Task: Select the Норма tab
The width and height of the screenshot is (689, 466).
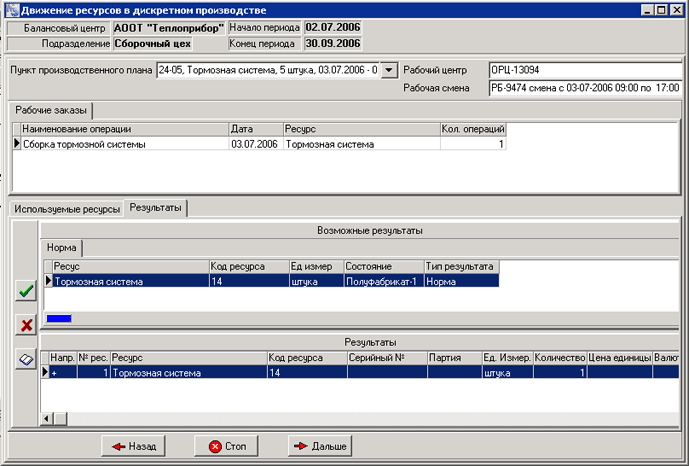Action: (x=62, y=247)
